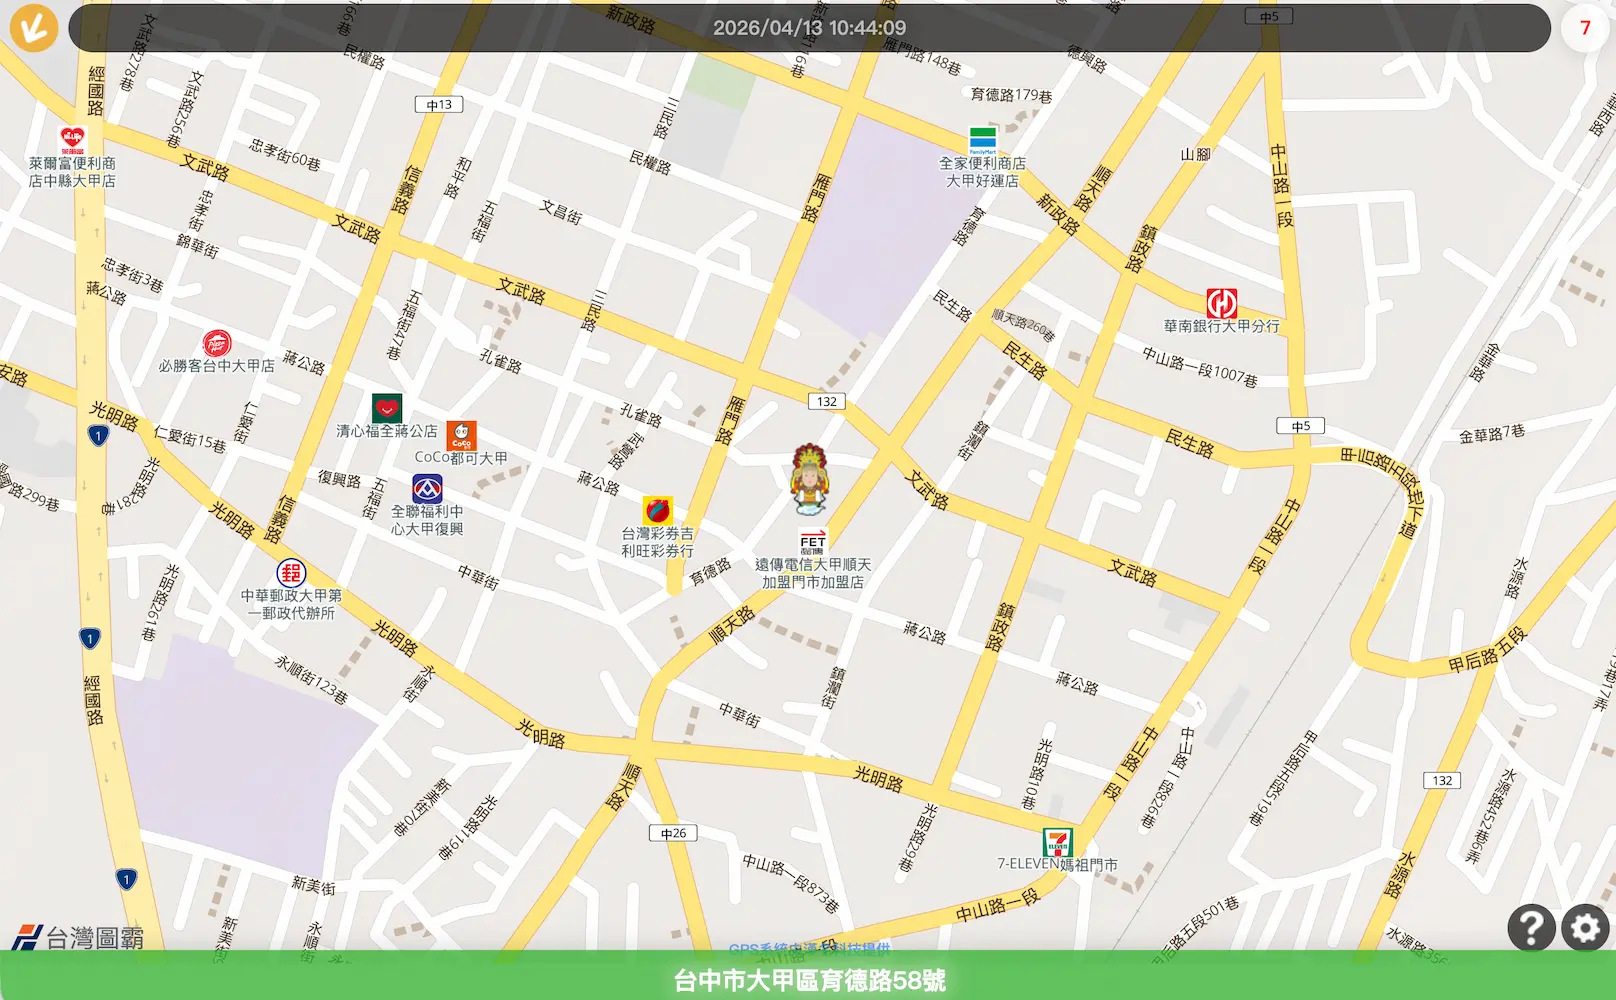
Task: Open the help question mark button
Action: click(x=1530, y=928)
